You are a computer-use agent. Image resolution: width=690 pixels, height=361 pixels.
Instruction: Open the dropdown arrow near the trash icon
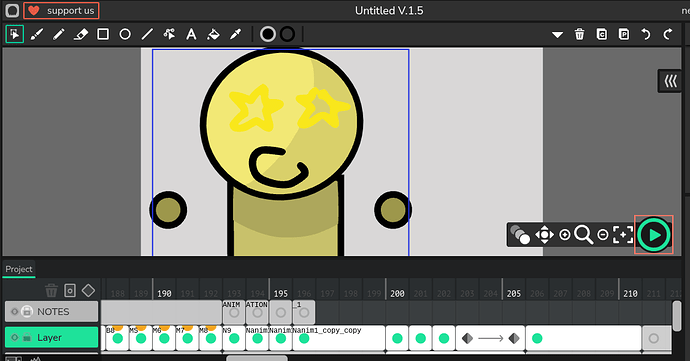[558, 34]
